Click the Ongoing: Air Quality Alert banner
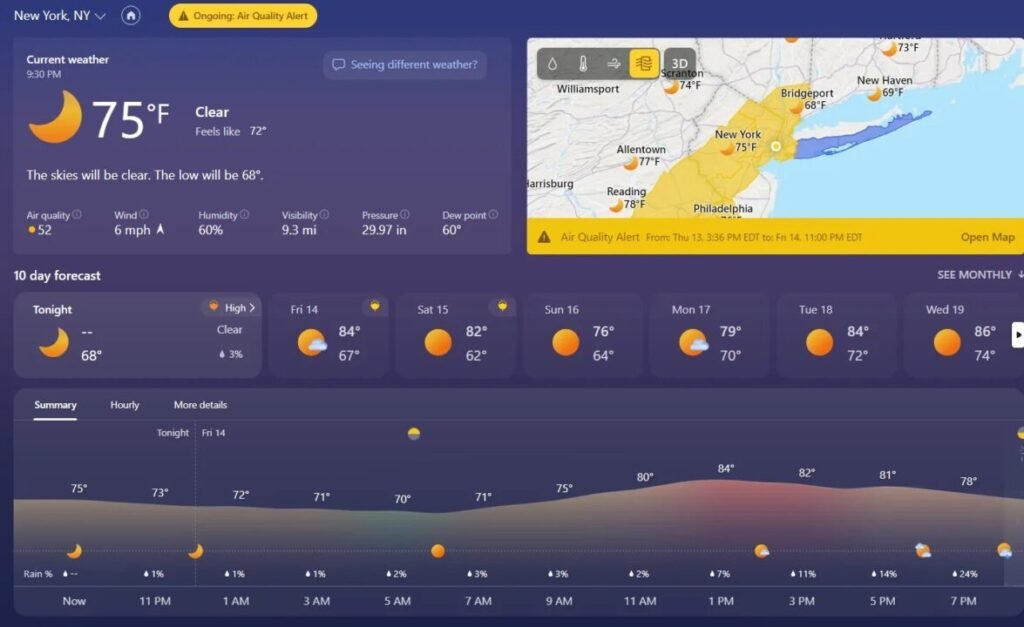The width and height of the screenshot is (1024, 627). (x=242, y=16)
